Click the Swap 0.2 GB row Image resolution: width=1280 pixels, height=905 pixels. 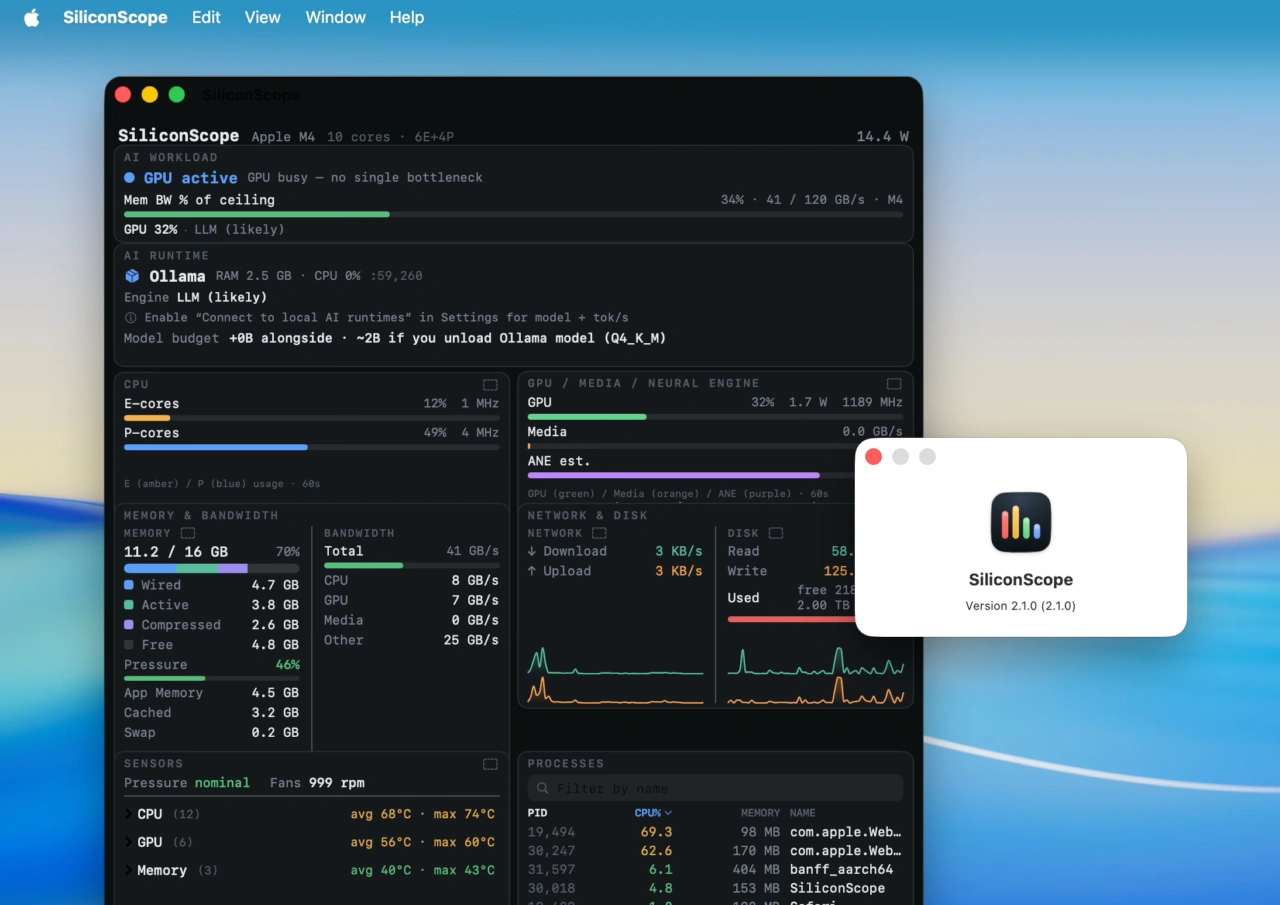coord(211,733)
